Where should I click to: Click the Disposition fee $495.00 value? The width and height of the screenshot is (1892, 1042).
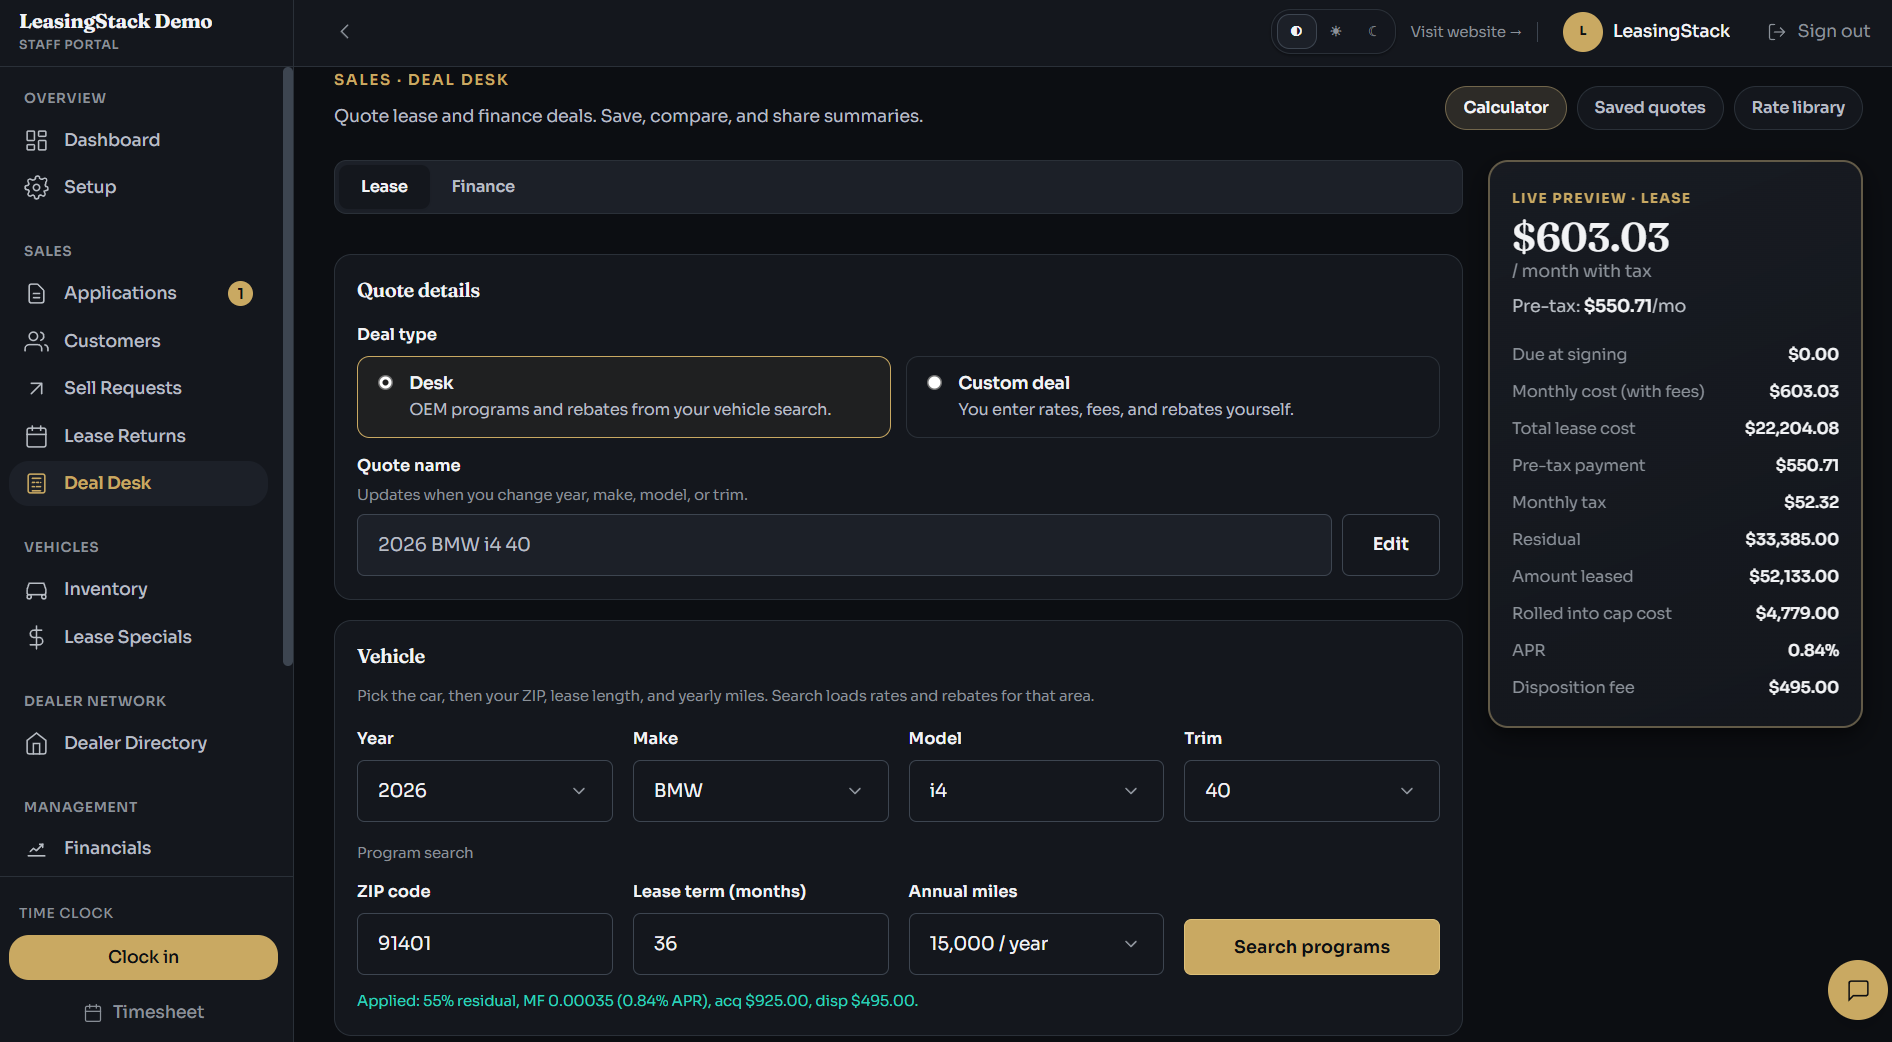pyautogui.click(x=1803, y=688)
